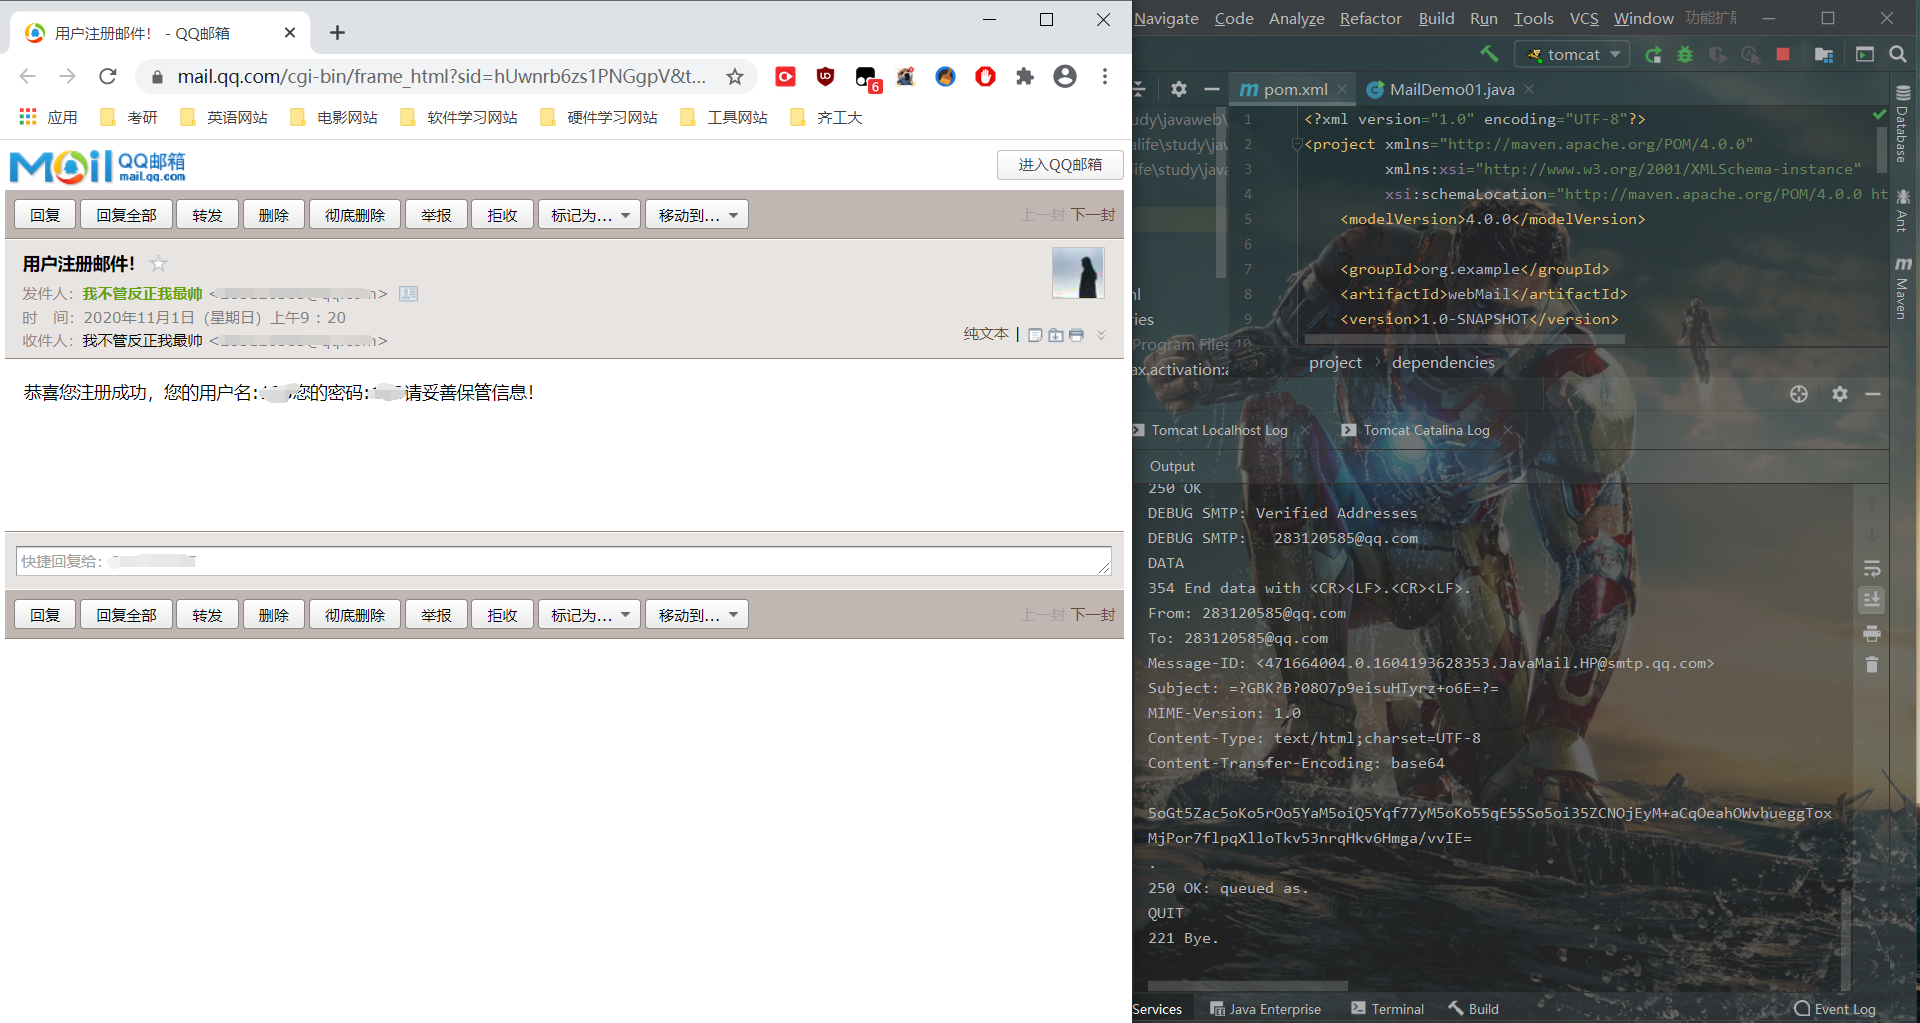Image resolution: width=1920 pixels, height=1023 pixels.
Task: Click the quick reply input field
Action: point(560,561)
